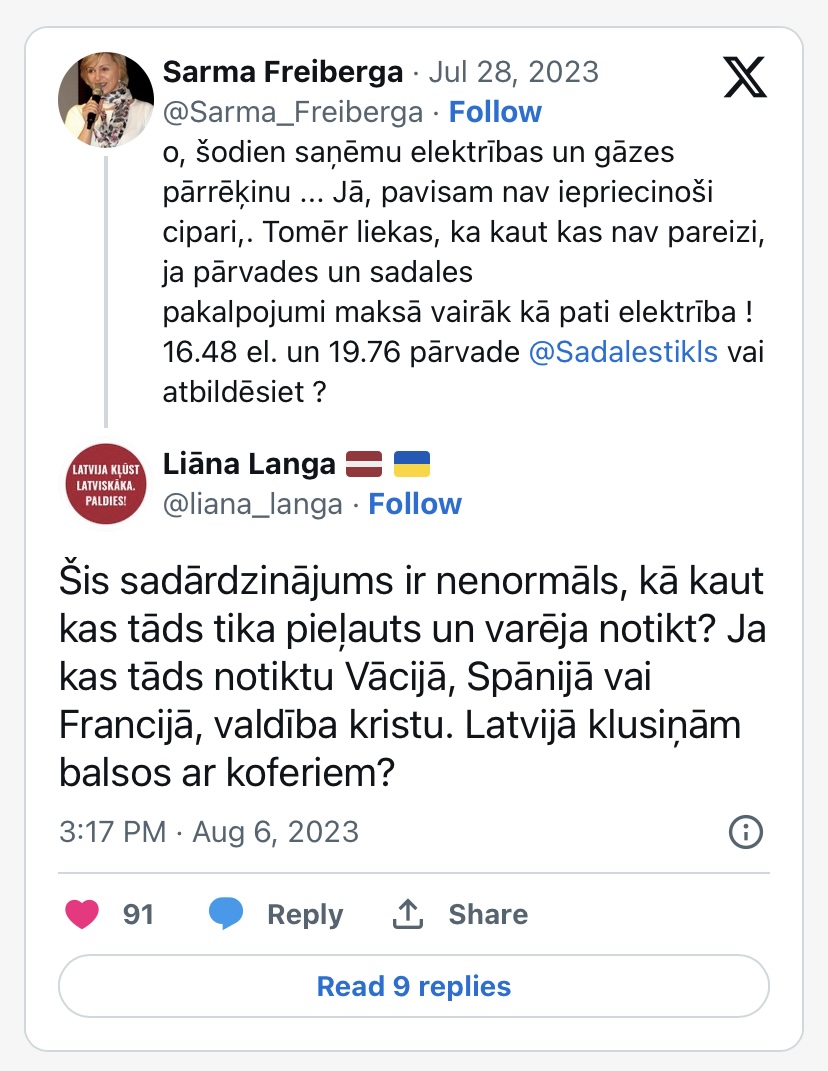Click the Share label

pos(488,914)
